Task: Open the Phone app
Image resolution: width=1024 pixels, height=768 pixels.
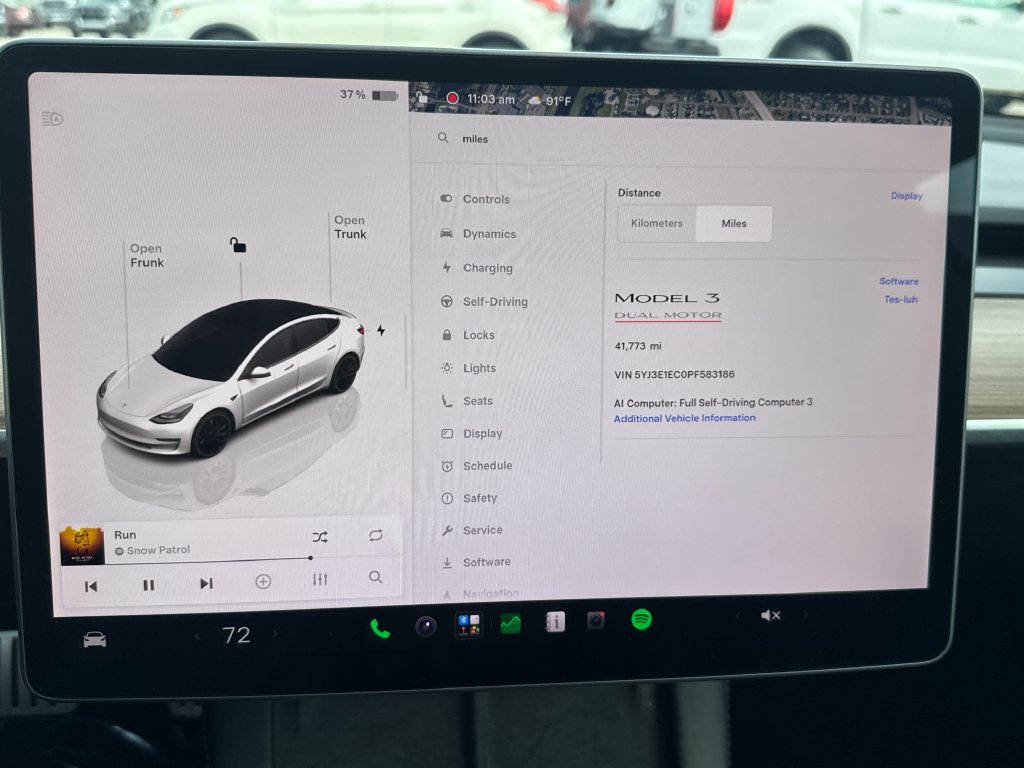Action: tap(380, 629)
